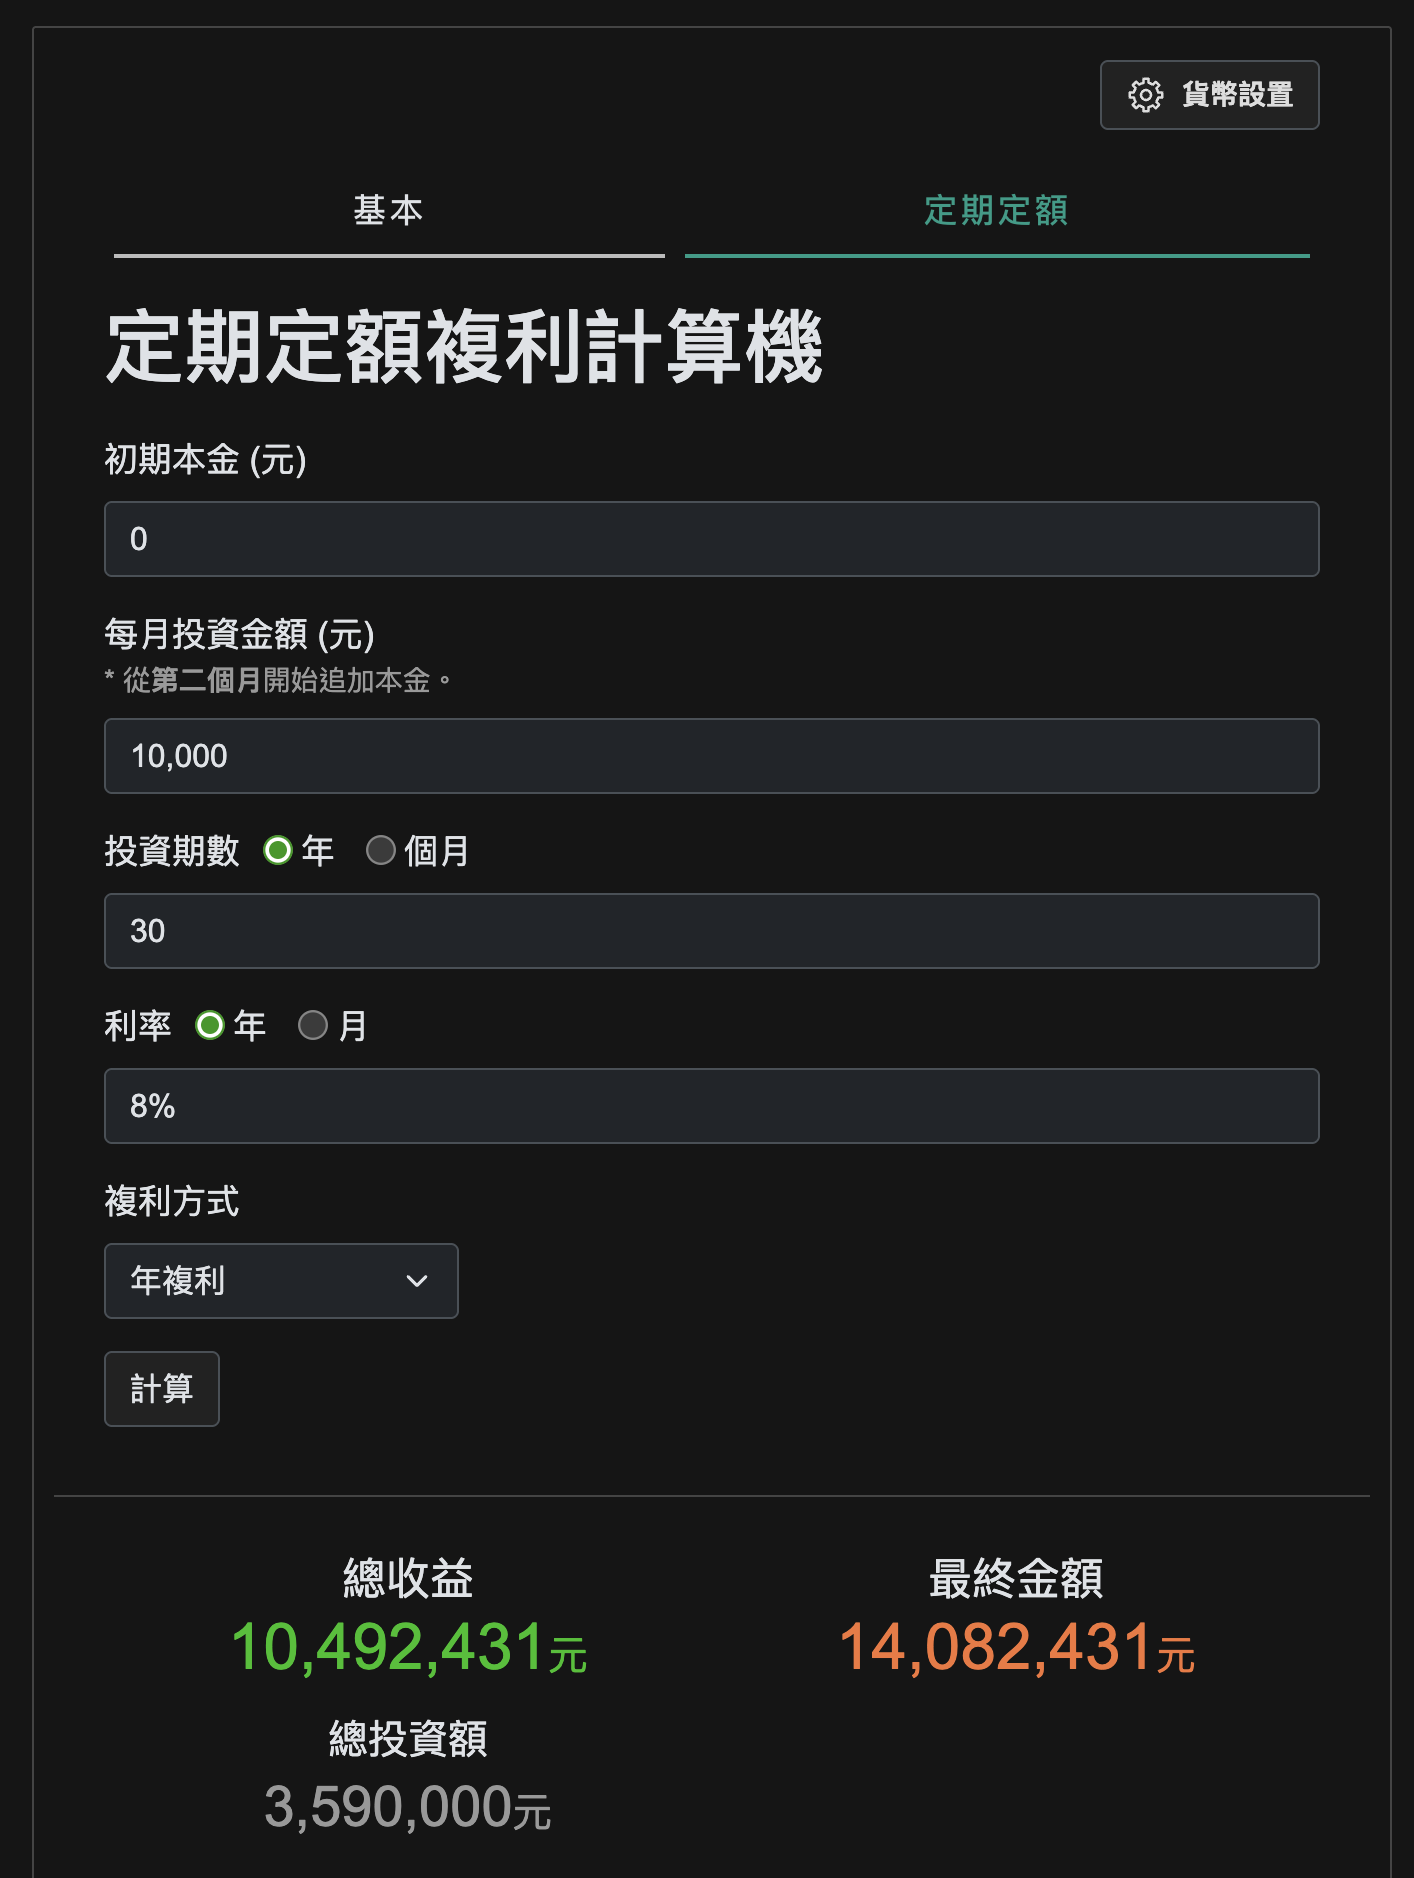Click the 利率 field showing 8%

(x=710, y=1106)
